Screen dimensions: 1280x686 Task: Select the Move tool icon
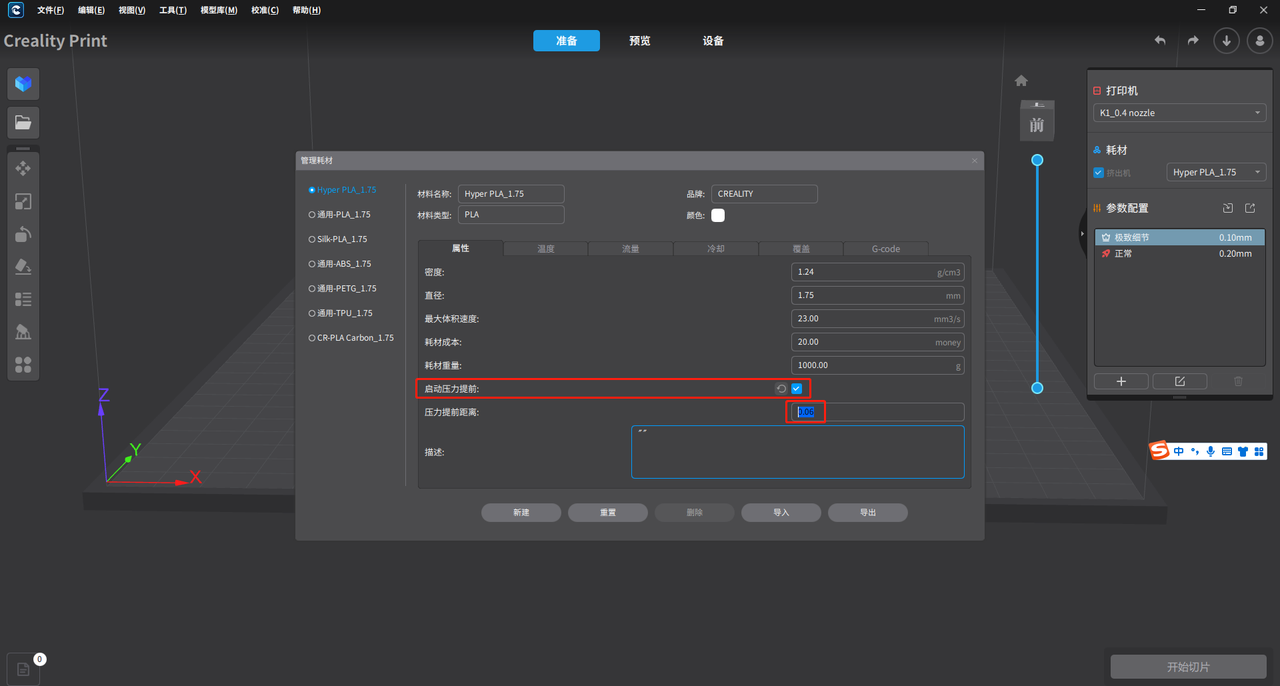[23, 168]
